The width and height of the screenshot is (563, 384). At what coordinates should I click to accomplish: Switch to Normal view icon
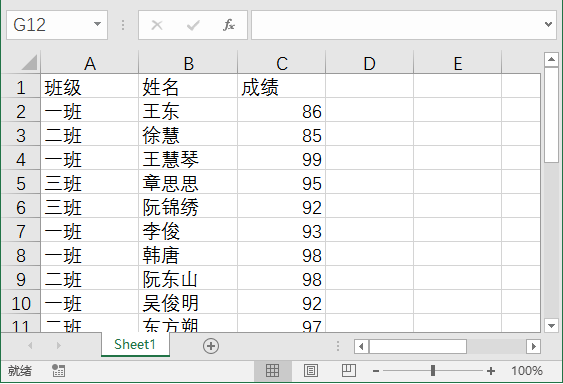click(x=272, y=370)
